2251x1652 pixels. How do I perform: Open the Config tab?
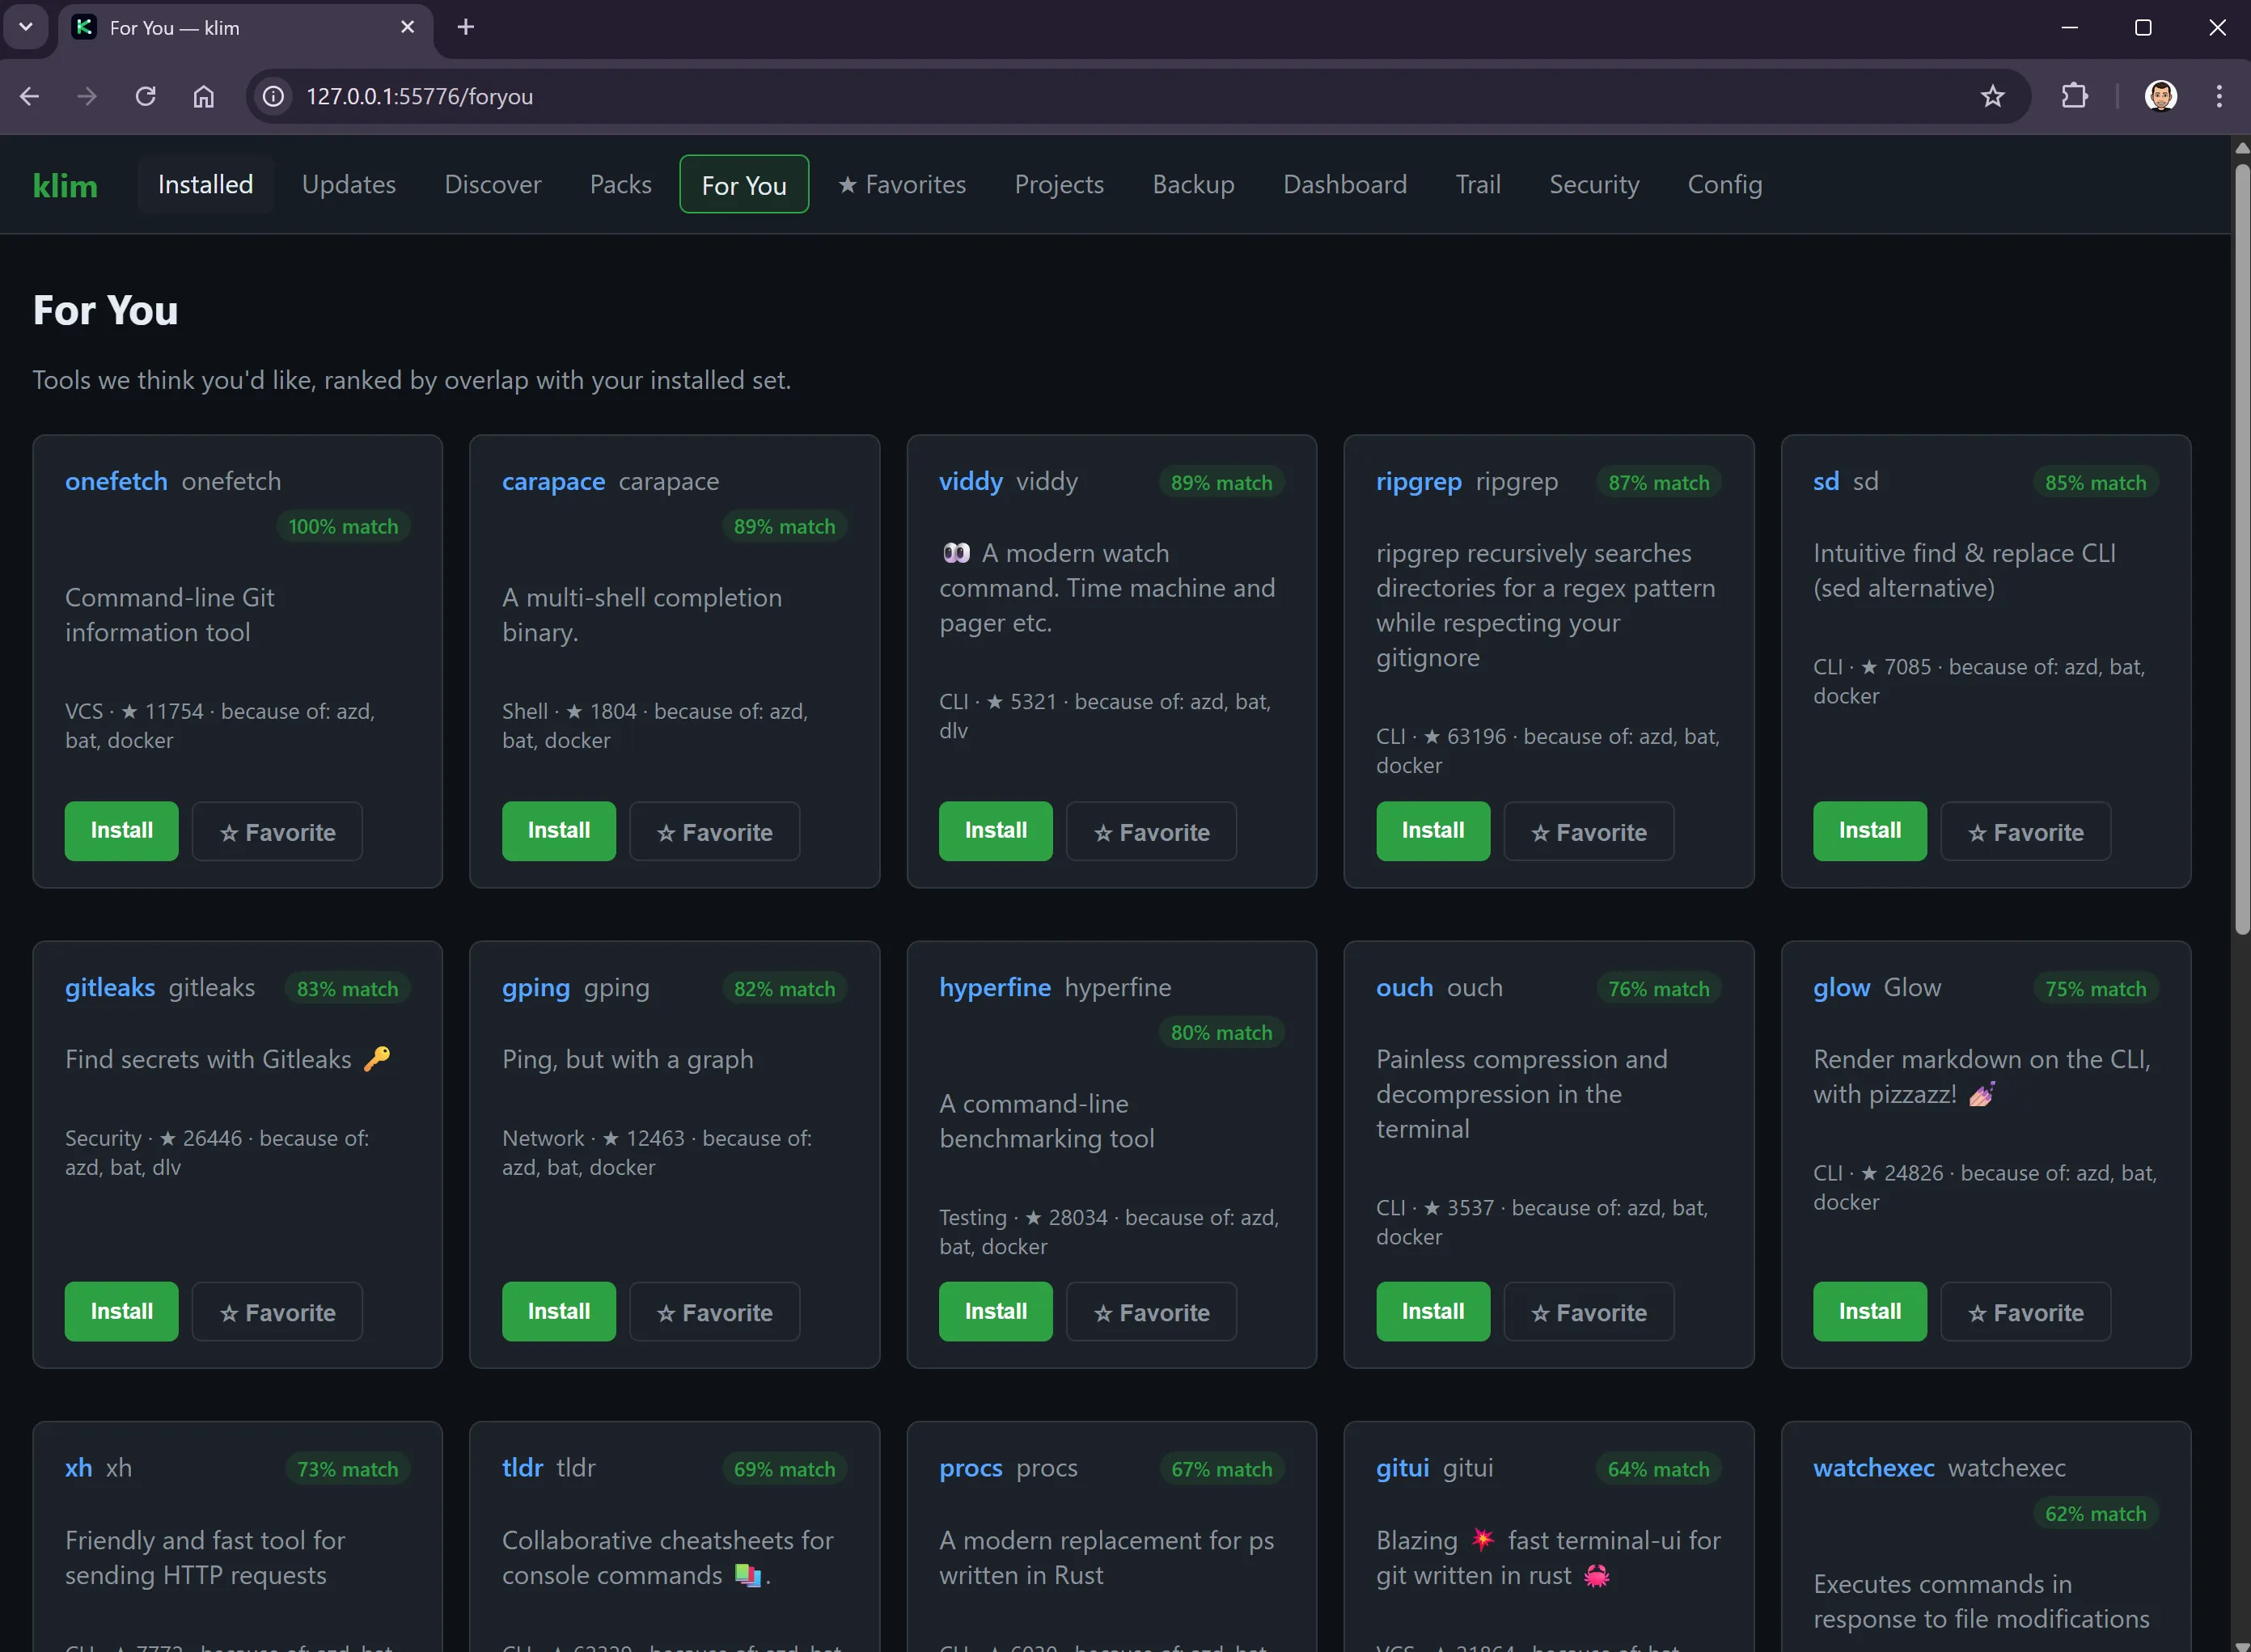[1724, 184]
